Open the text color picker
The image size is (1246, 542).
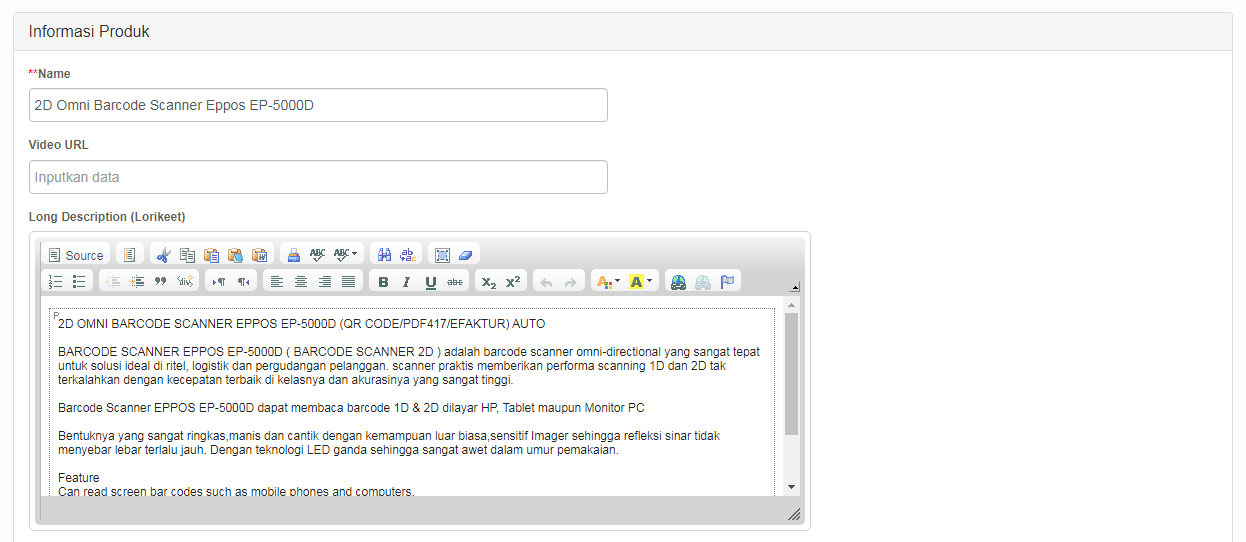[x=608, y=282]
